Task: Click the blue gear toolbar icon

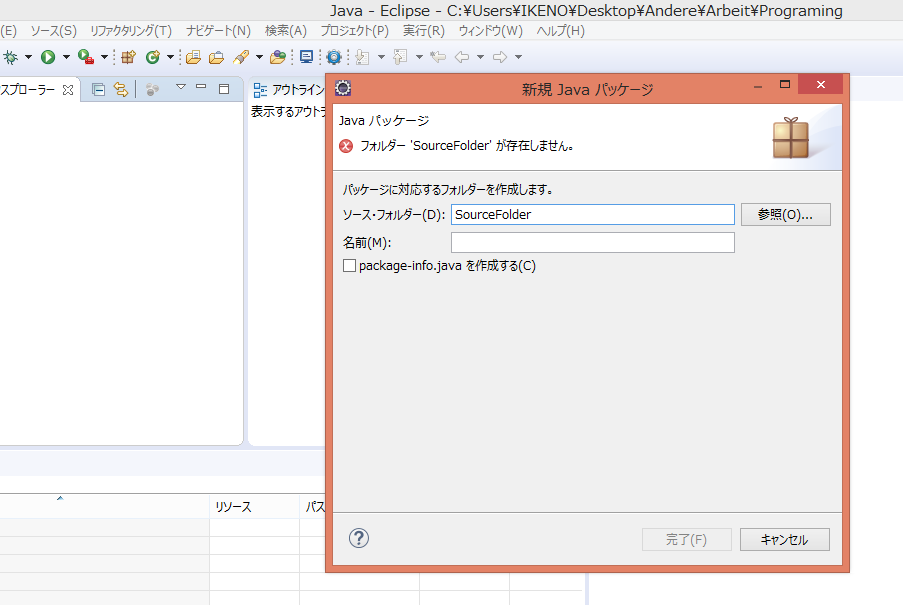Action: (334, 57)
